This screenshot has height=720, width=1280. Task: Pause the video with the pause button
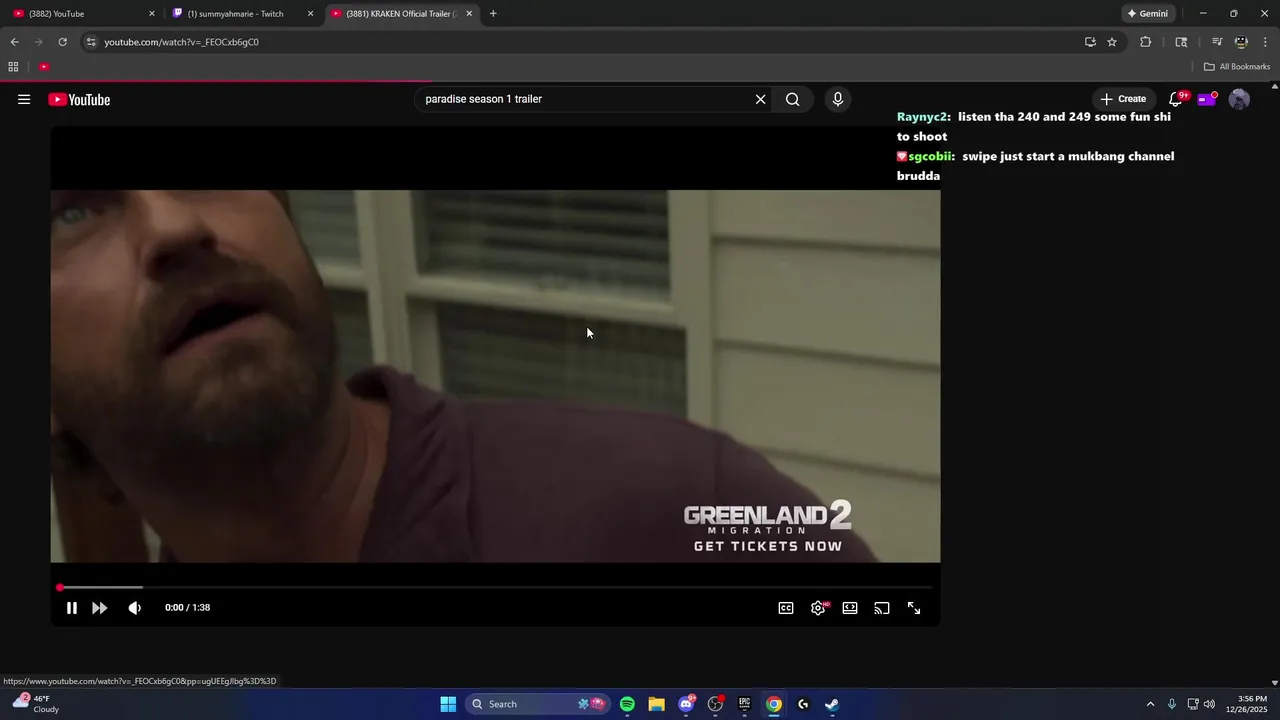72,608
